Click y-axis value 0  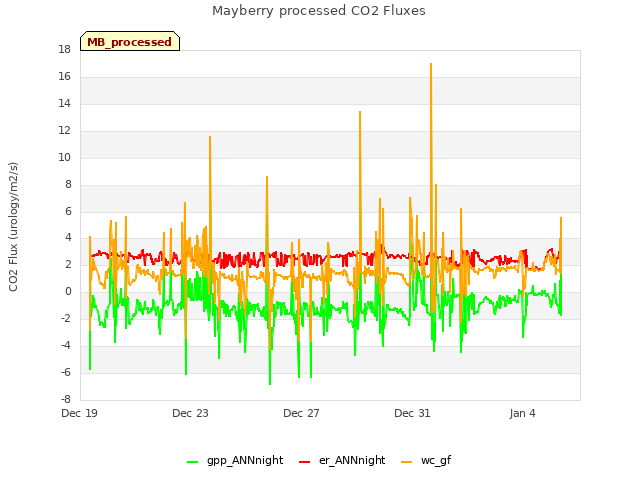68,291
